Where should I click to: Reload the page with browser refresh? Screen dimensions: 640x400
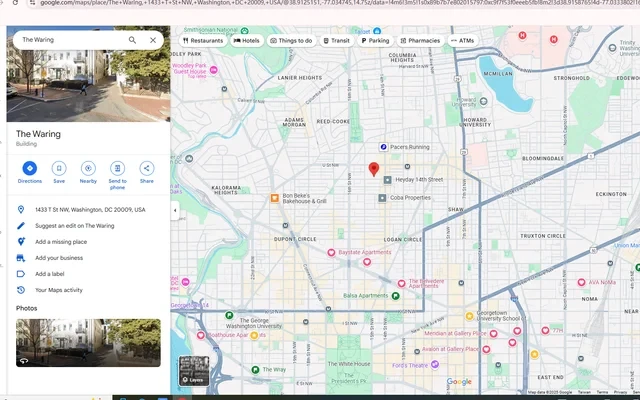(15, 2)
